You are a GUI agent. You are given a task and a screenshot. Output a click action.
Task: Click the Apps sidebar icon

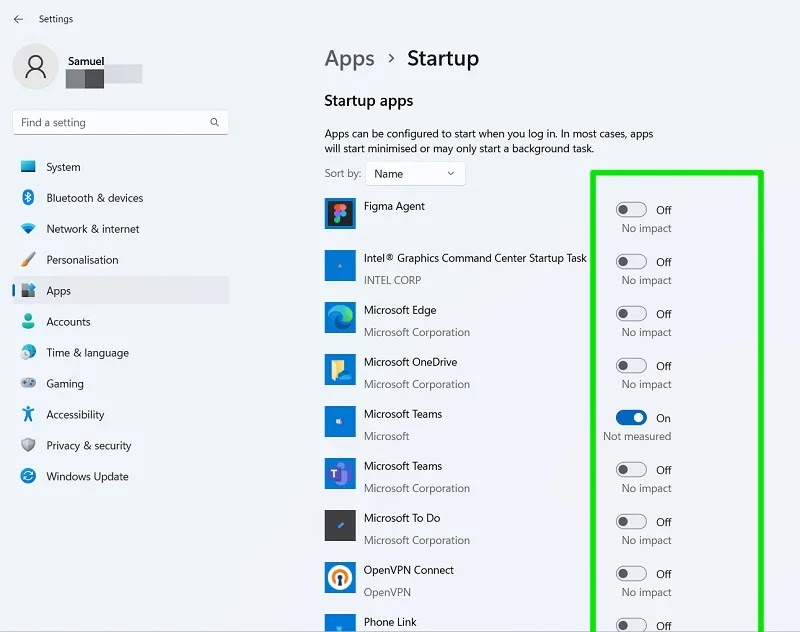tap(28, 290)
